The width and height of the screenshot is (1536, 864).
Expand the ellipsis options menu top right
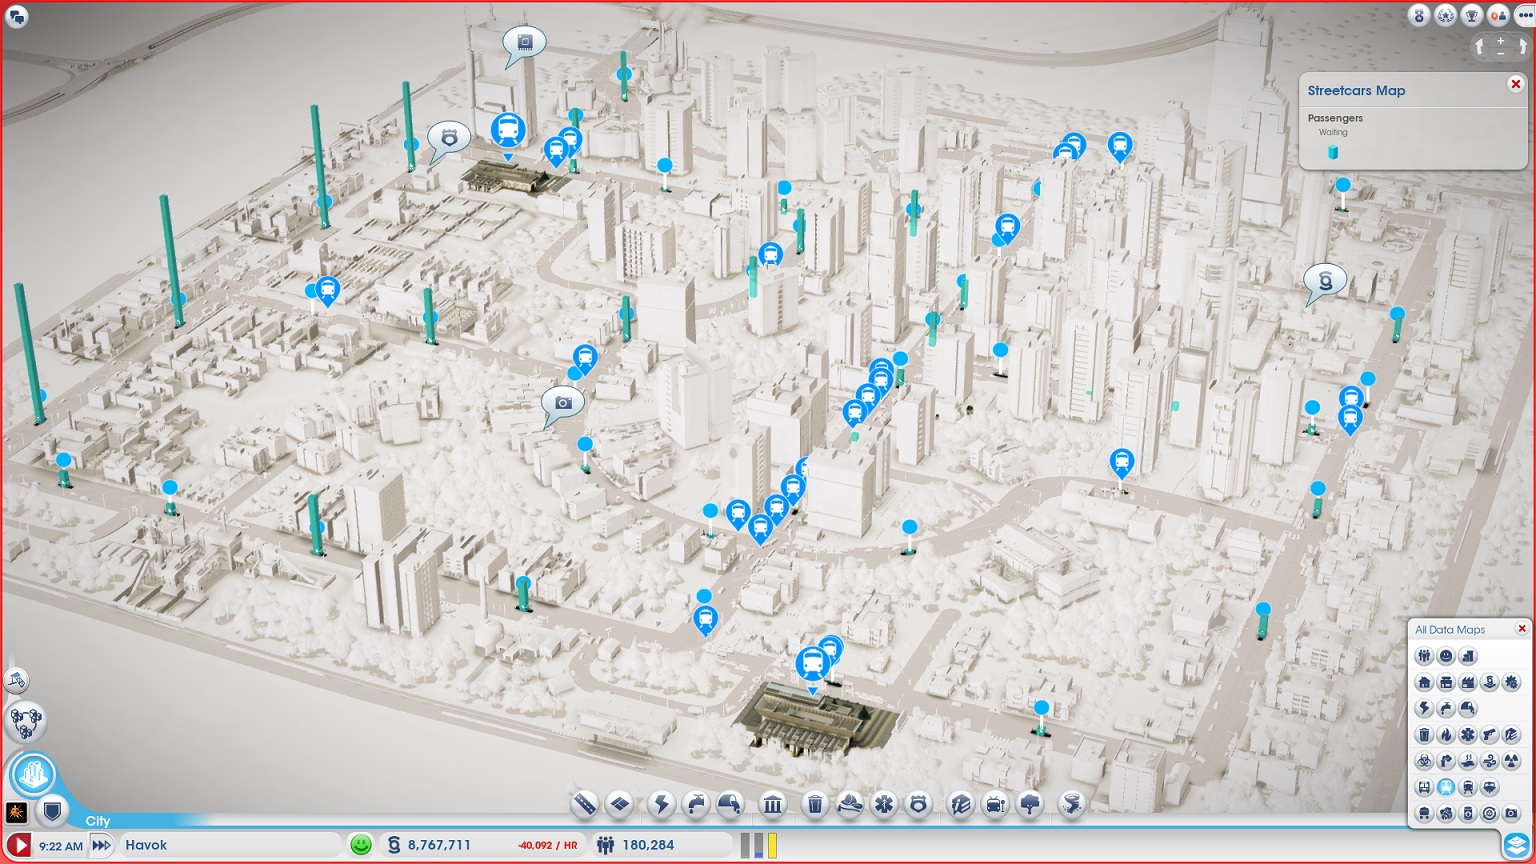[1526, 16]
